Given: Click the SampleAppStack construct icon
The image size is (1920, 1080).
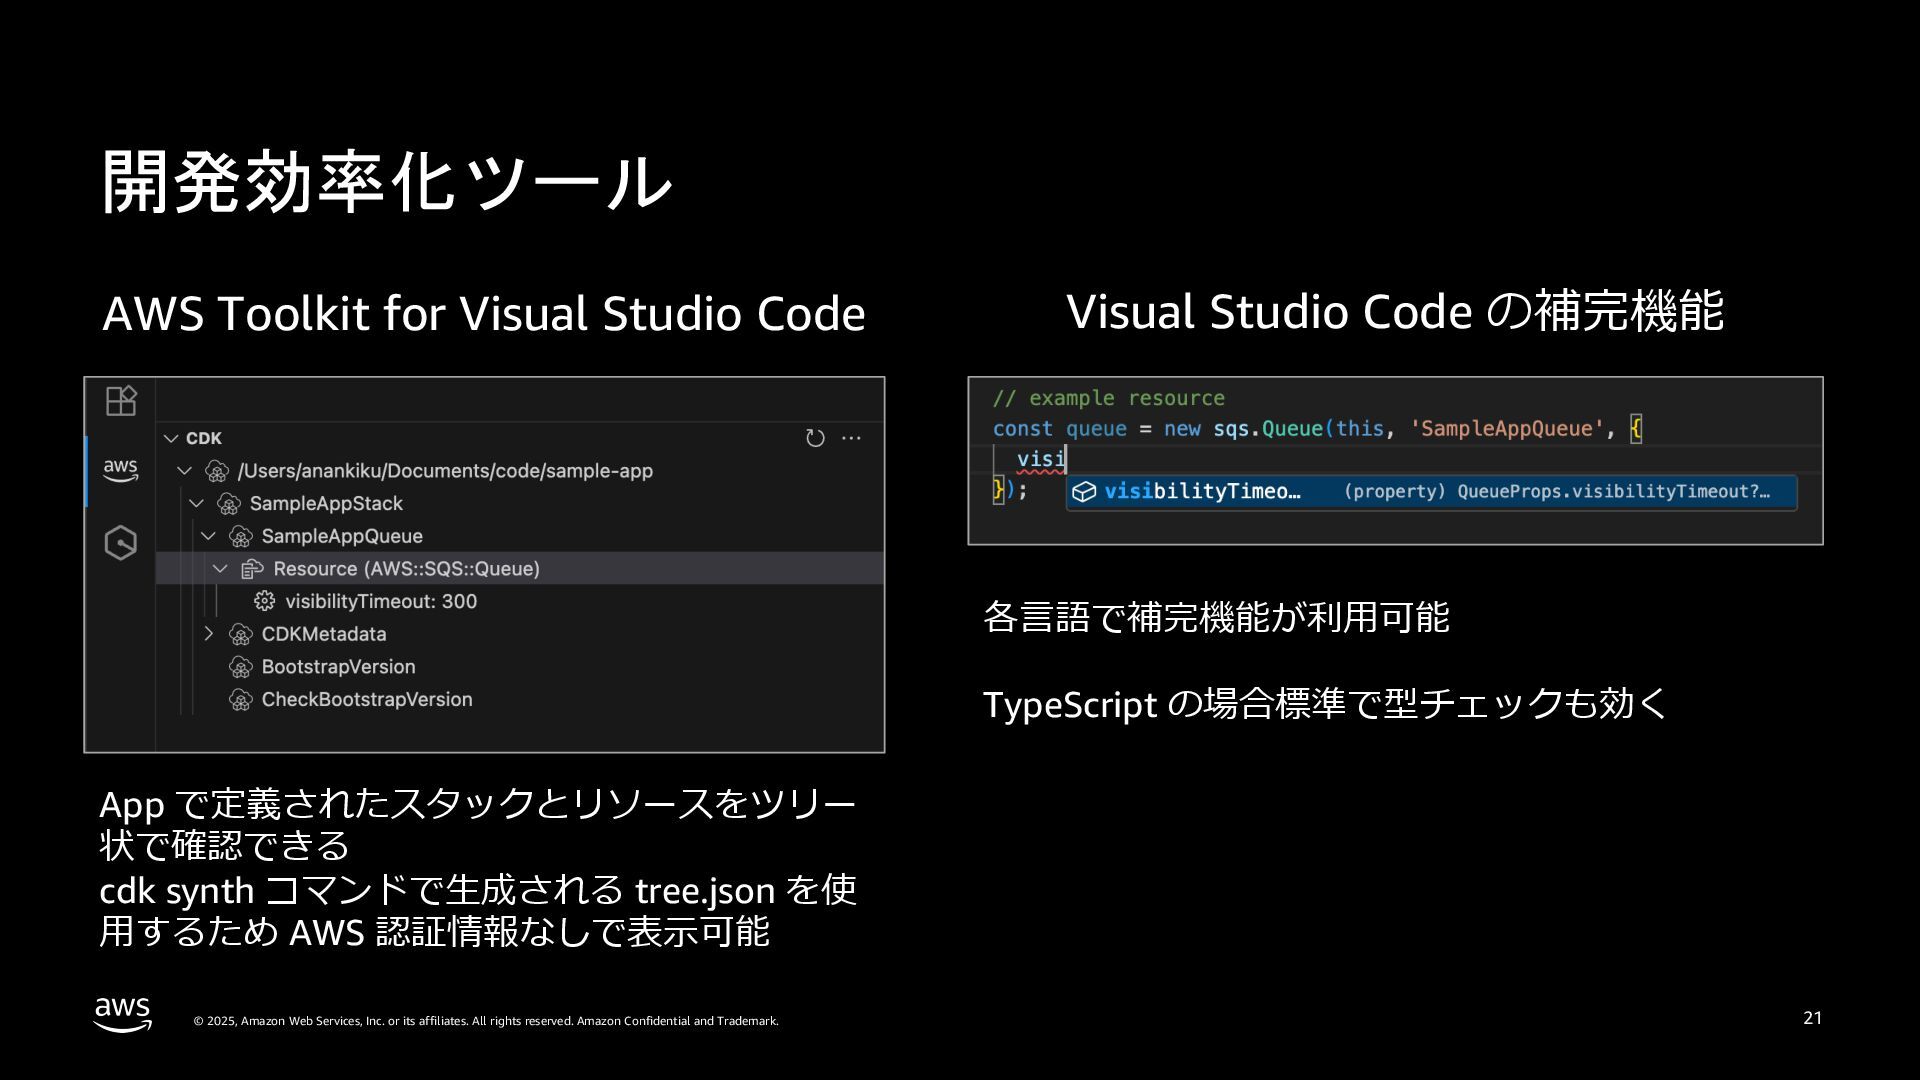Looking at the screenshot, I should pyautogui.click(x=229, y=504).
